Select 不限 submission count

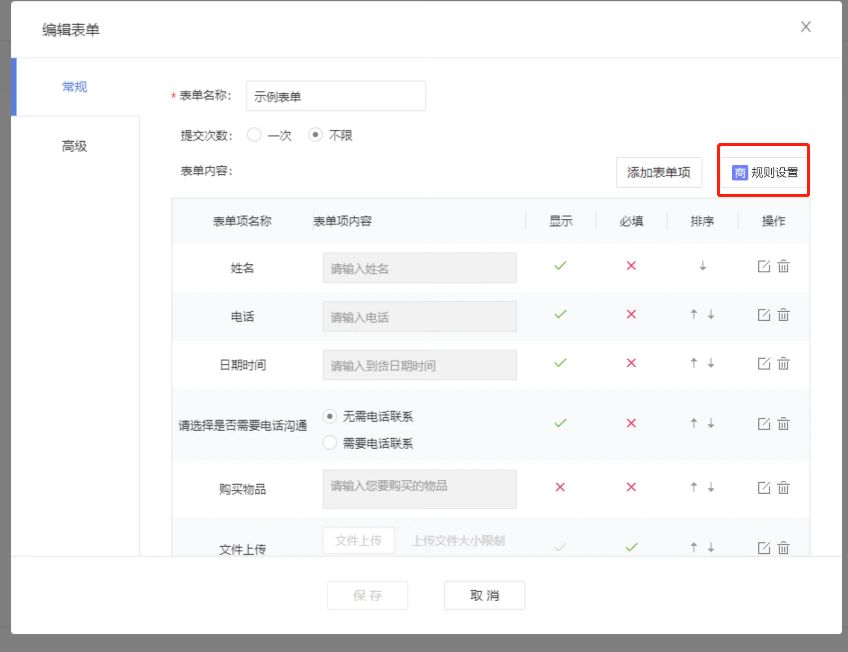pyautogui.click(x=315, y=135)
